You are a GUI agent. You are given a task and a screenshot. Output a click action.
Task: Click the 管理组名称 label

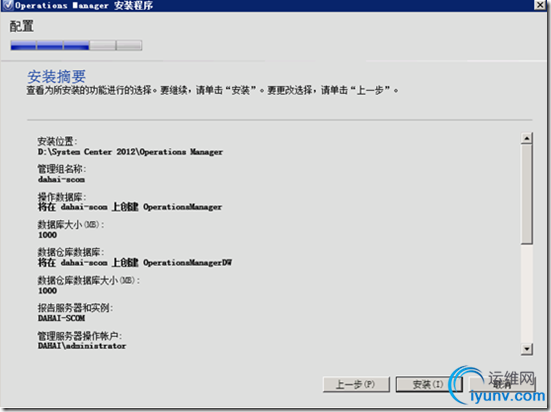coord(62,169)
